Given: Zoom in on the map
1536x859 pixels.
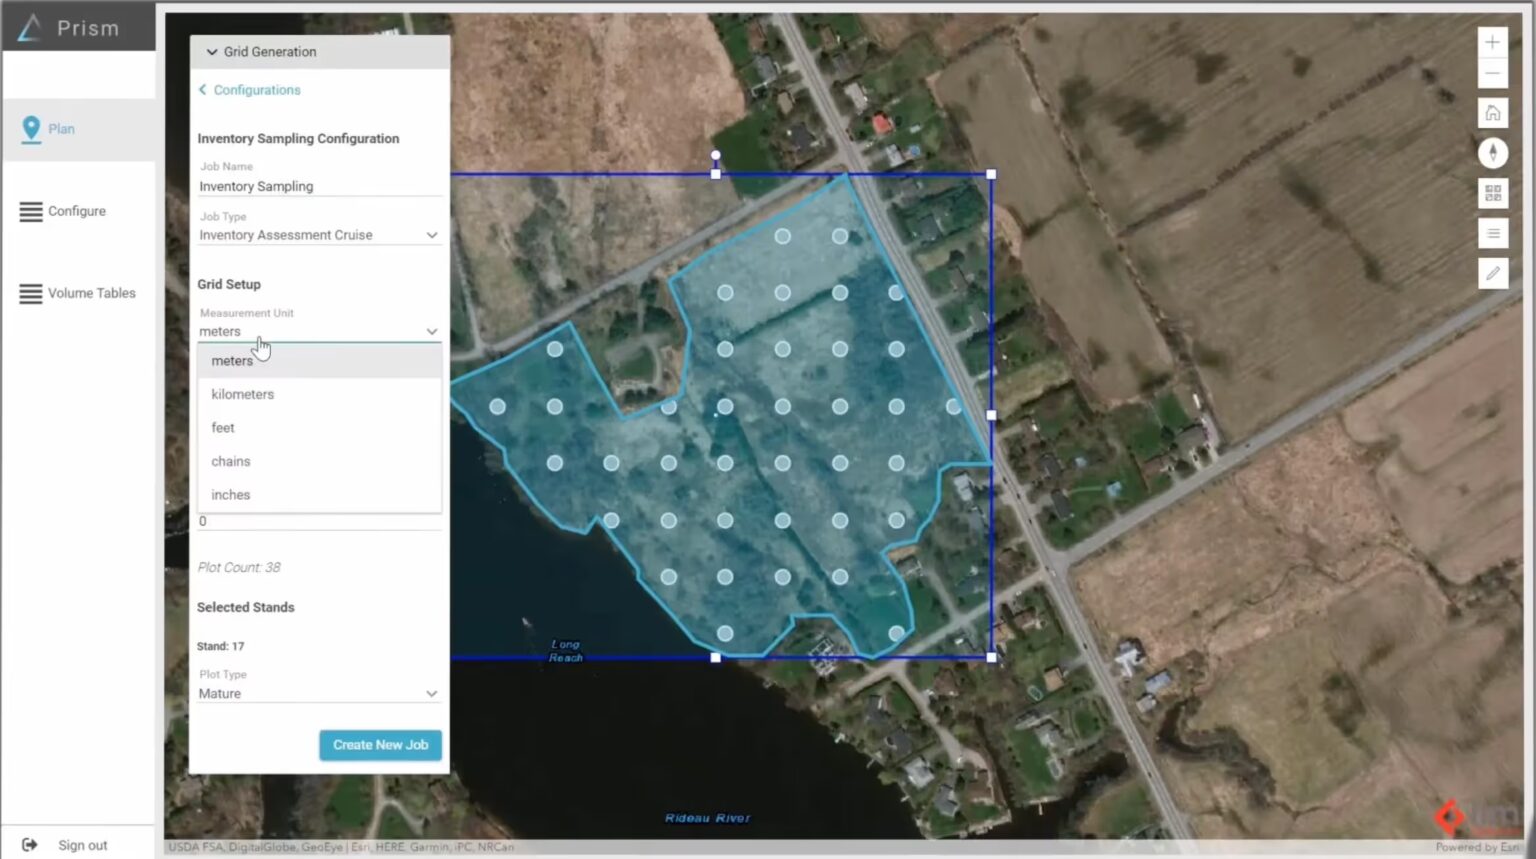Looking at the screenshot, I should click(x=1492, y=42).
